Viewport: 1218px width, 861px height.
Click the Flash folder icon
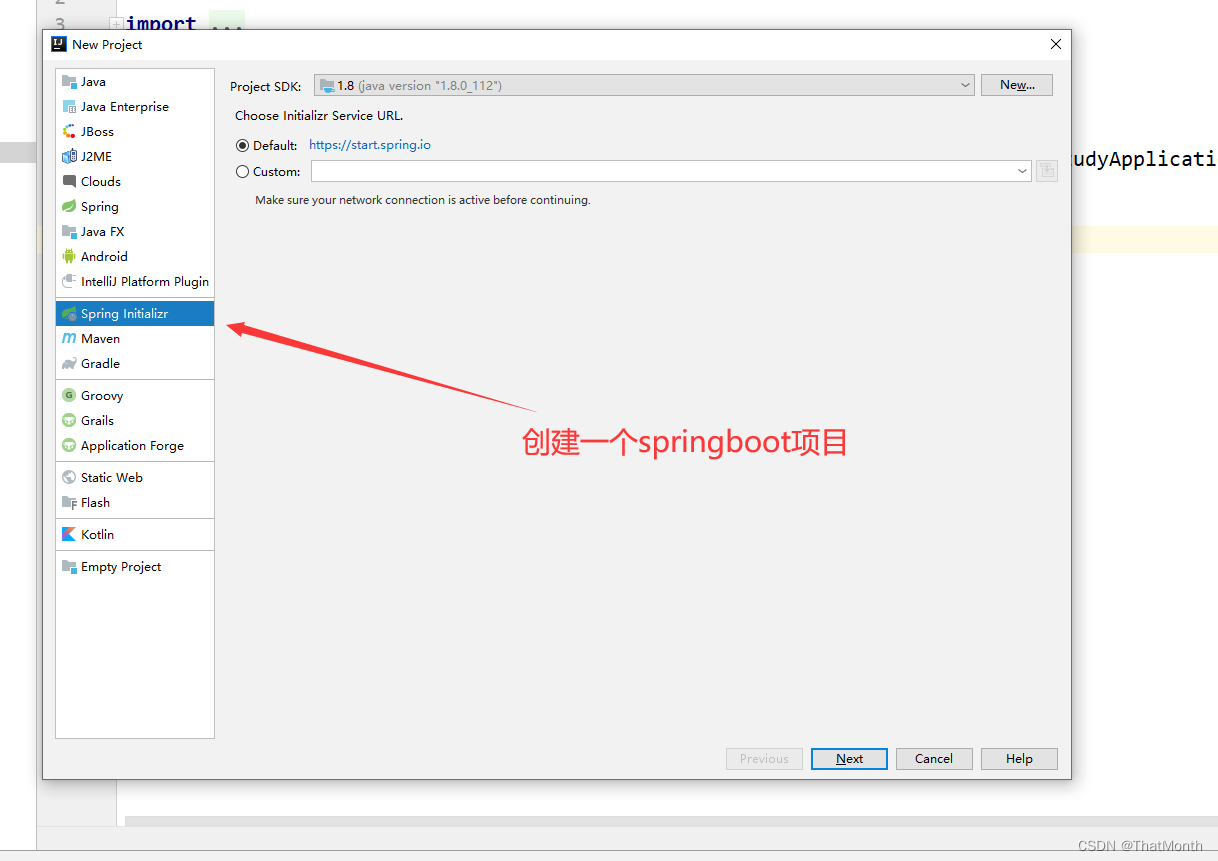(x=69, y=503)
